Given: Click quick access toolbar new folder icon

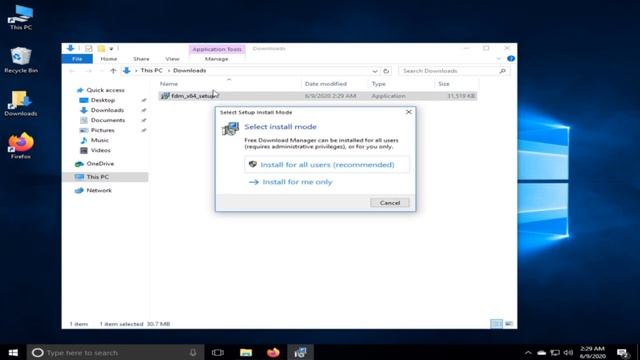Looking at the screenshot, I should click(x=101, y=49).
